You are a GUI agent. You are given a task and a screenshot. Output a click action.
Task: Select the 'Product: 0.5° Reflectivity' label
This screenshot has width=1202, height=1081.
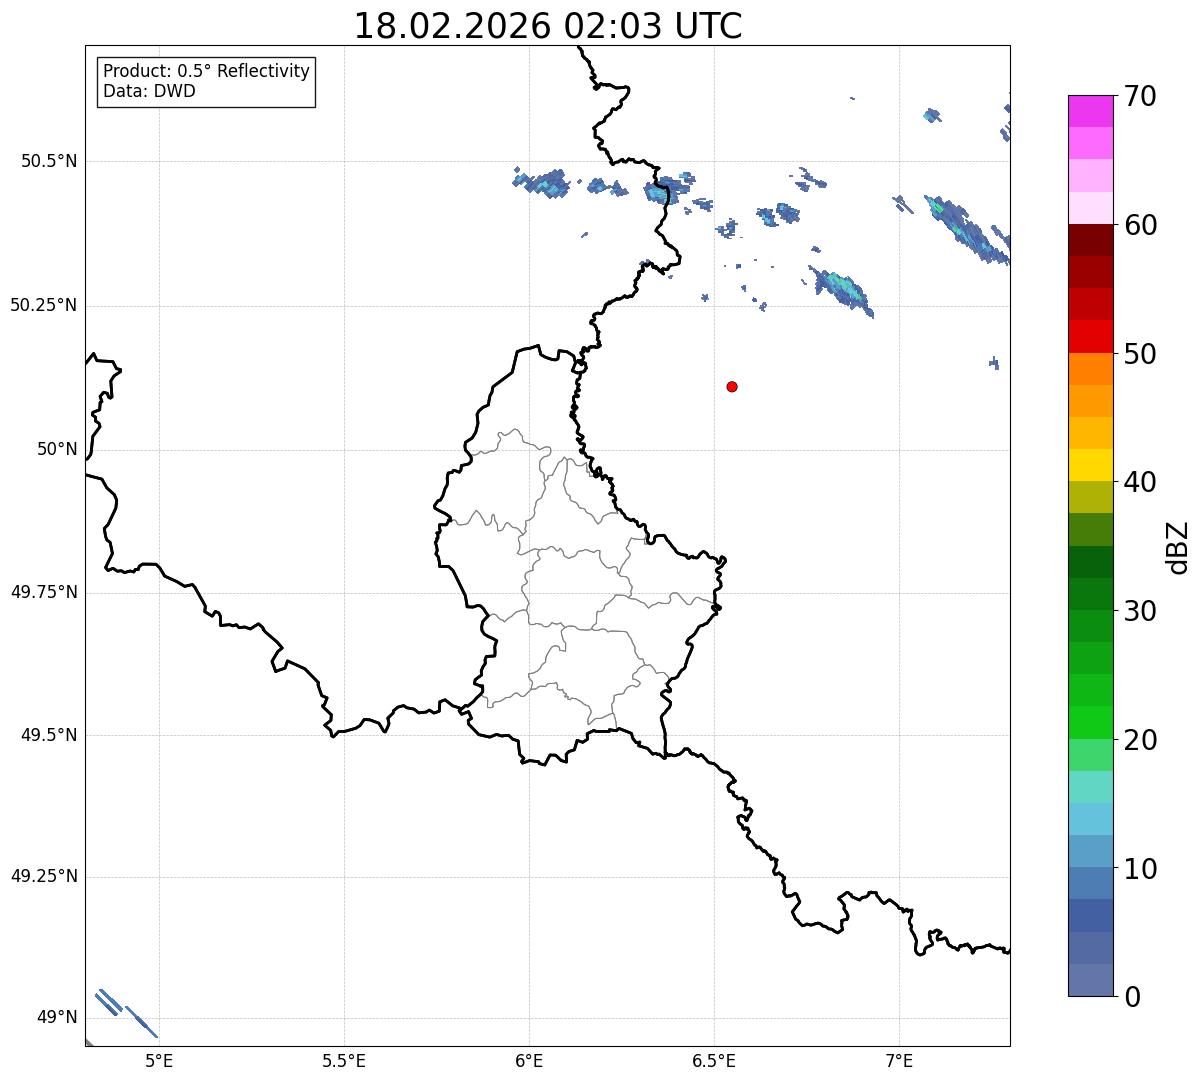coord(206,72)
